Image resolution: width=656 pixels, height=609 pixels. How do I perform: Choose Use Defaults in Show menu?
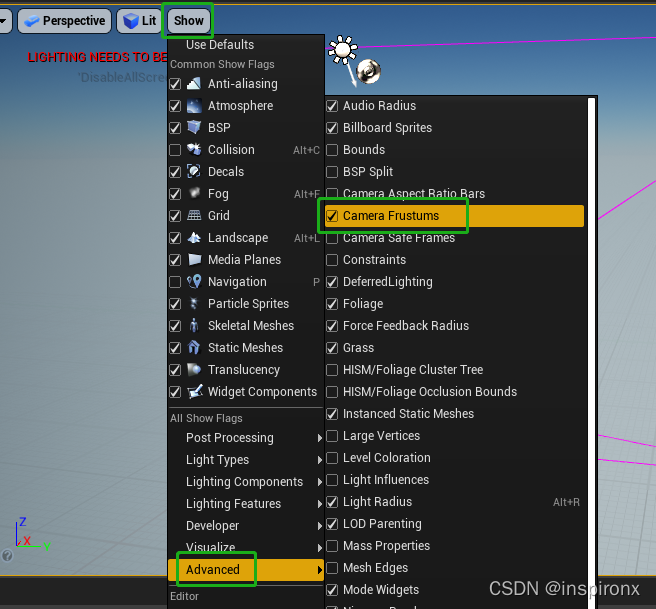[x=246, y=45]
